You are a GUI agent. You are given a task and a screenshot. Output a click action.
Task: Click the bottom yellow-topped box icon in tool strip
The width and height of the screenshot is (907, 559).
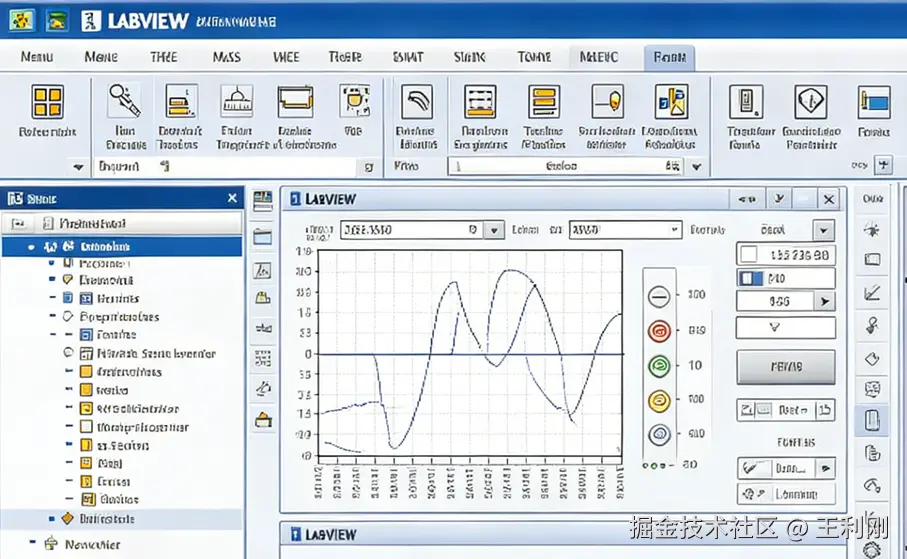pyautogui.click(x=263, y=420)
